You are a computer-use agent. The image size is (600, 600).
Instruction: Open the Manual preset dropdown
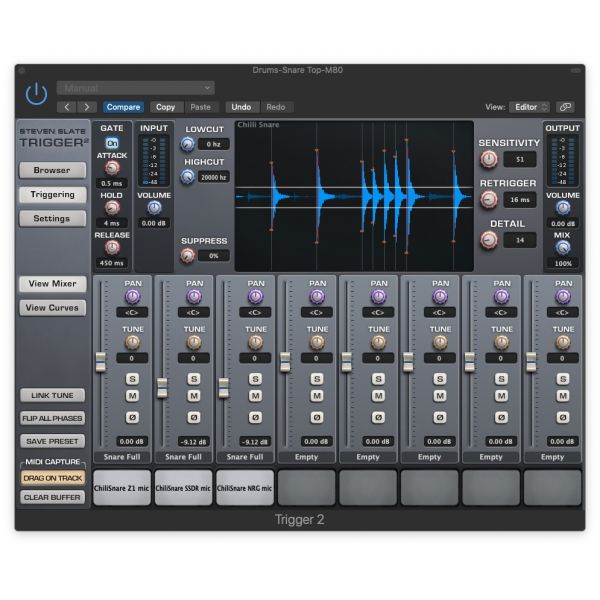(x=135, y=88)
